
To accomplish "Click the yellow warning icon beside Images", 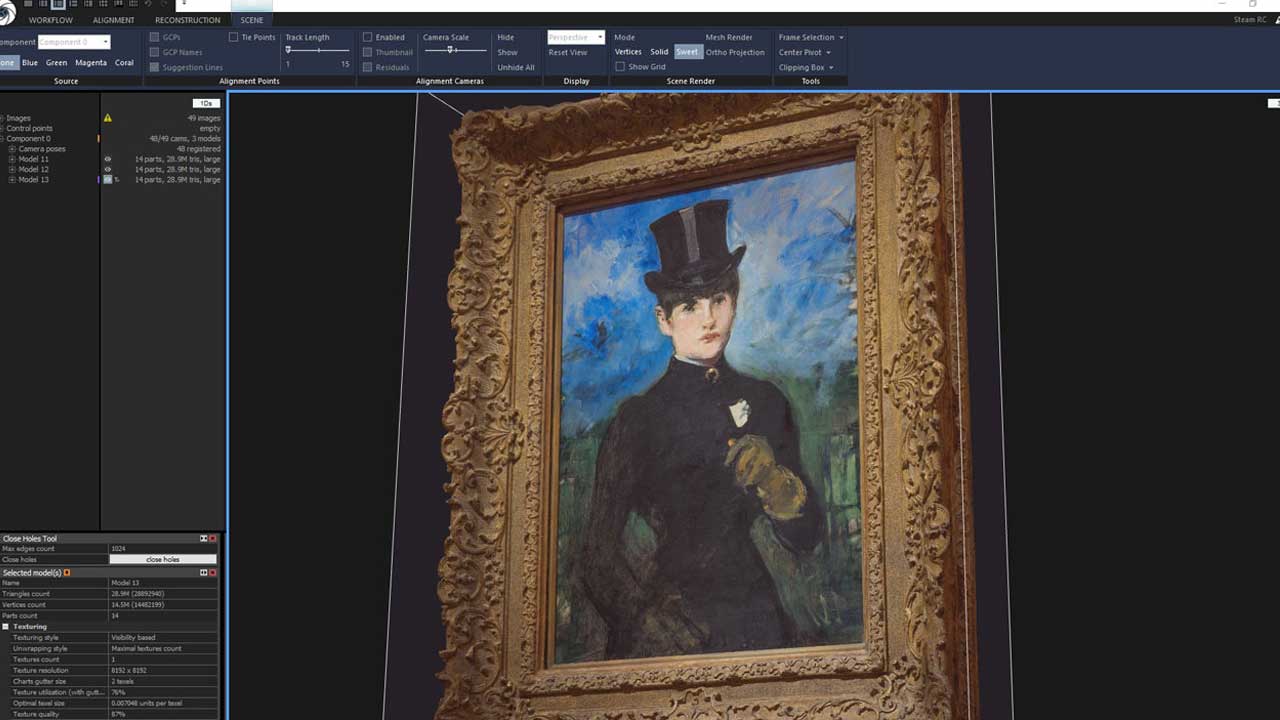I will (108, 118).
